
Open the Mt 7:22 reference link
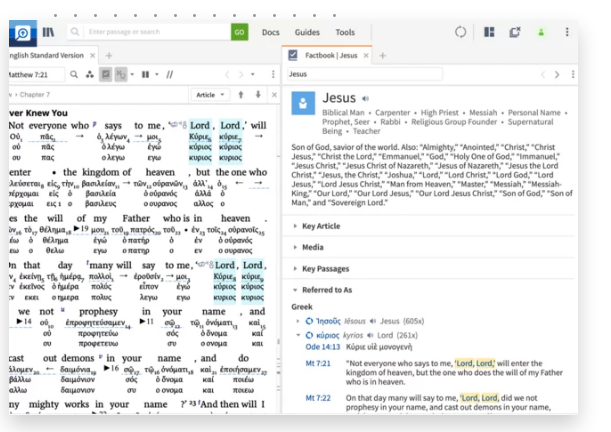318,398
